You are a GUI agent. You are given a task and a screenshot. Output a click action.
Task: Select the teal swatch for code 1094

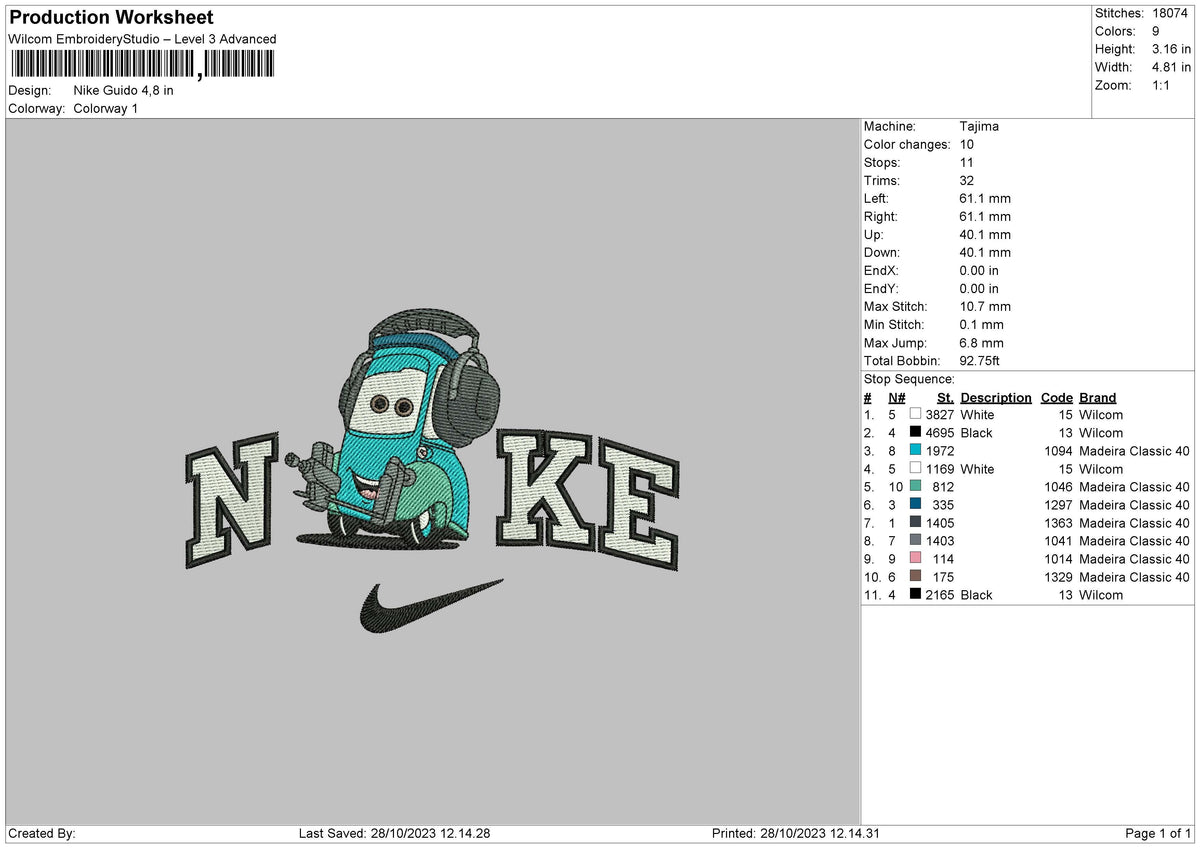915,450
